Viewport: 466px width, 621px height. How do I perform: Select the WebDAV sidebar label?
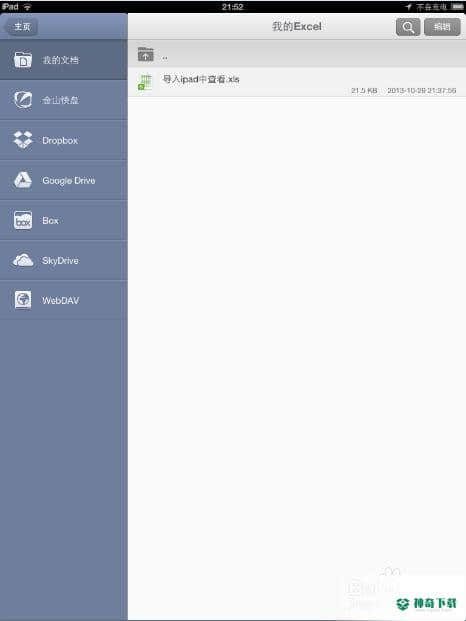(61, 301)
